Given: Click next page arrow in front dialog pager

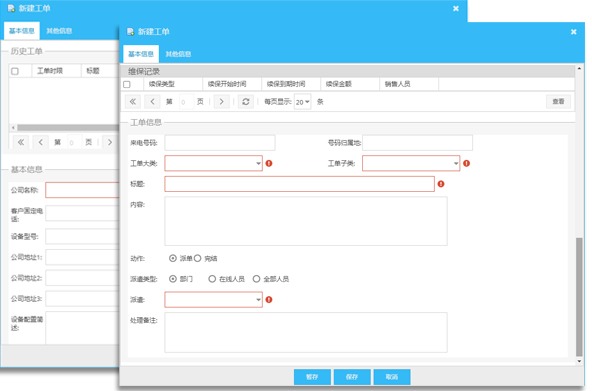Looking at the screenshot, I should (x=222, y=102).
